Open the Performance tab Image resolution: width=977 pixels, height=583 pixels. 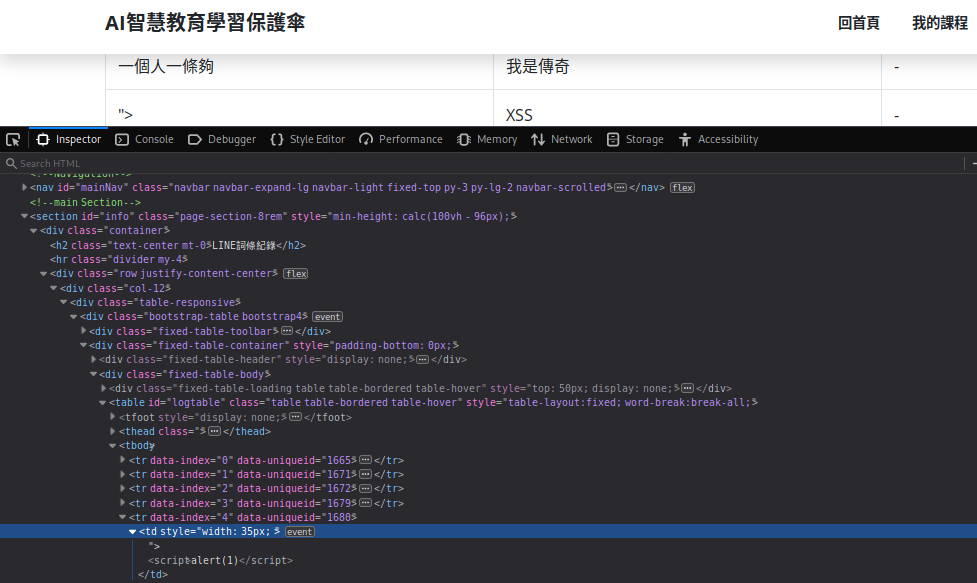click(x=401, y=140)
